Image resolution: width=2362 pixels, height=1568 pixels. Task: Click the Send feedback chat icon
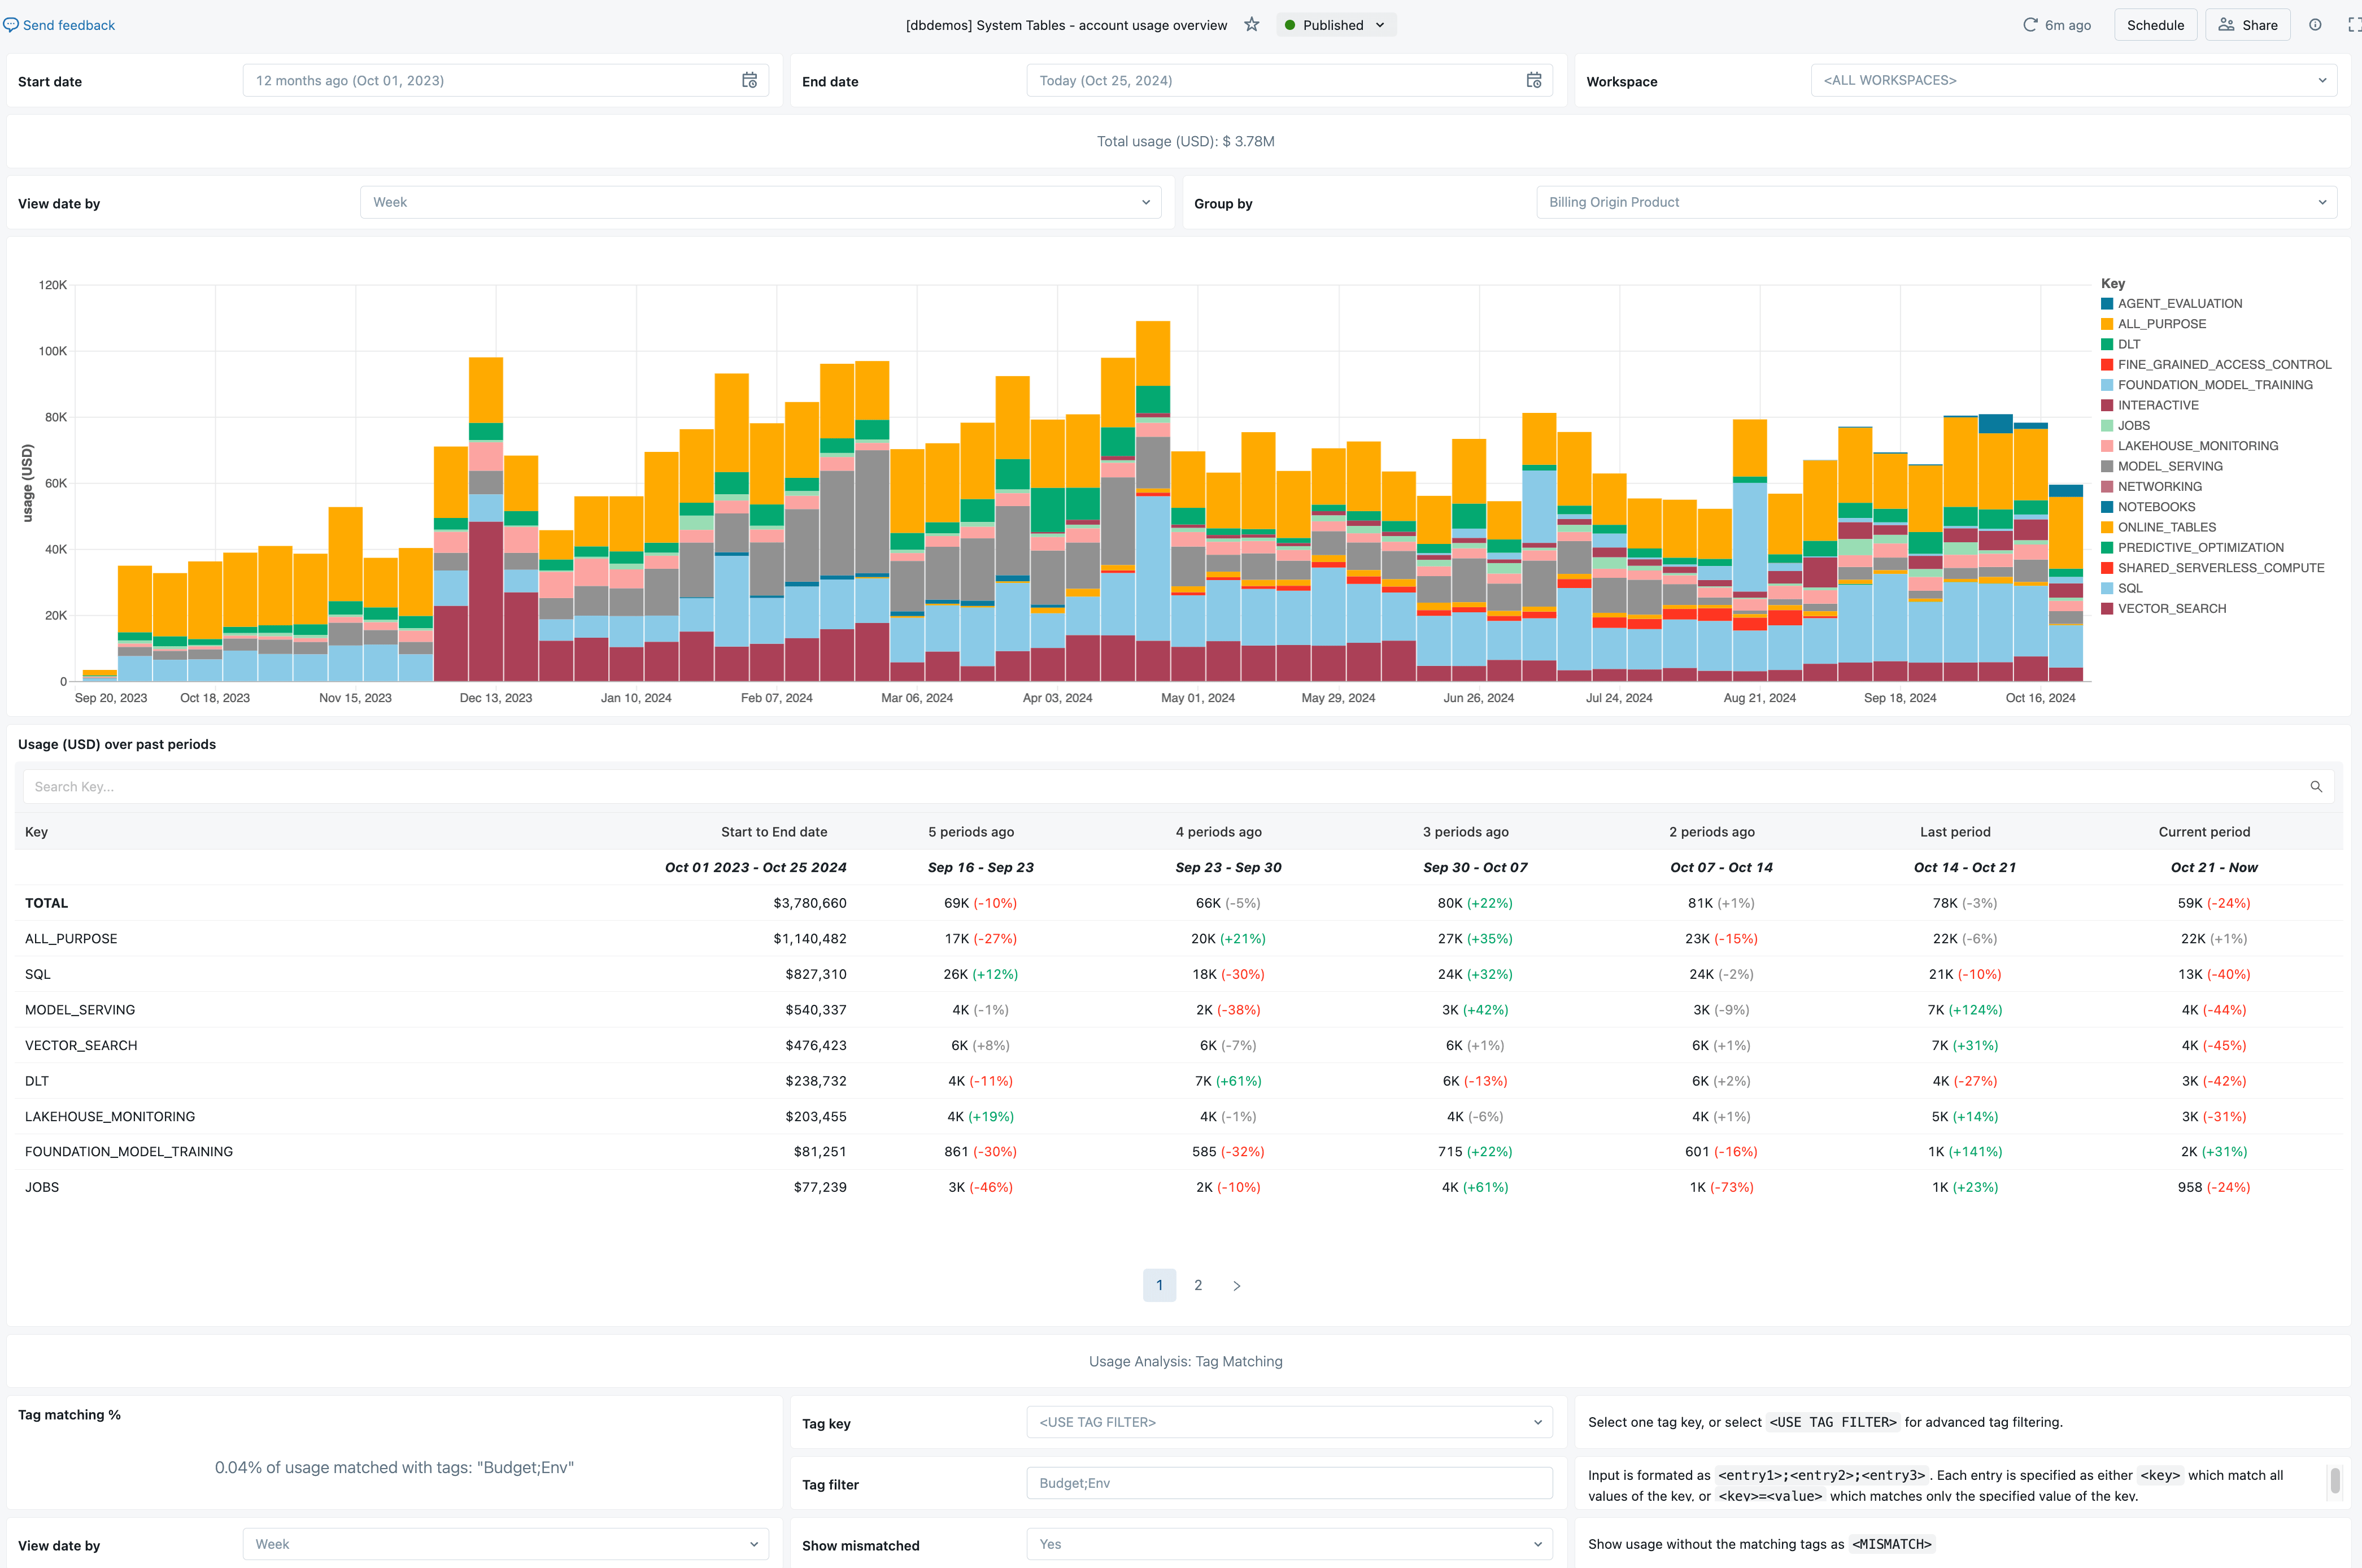coord(11,25)
